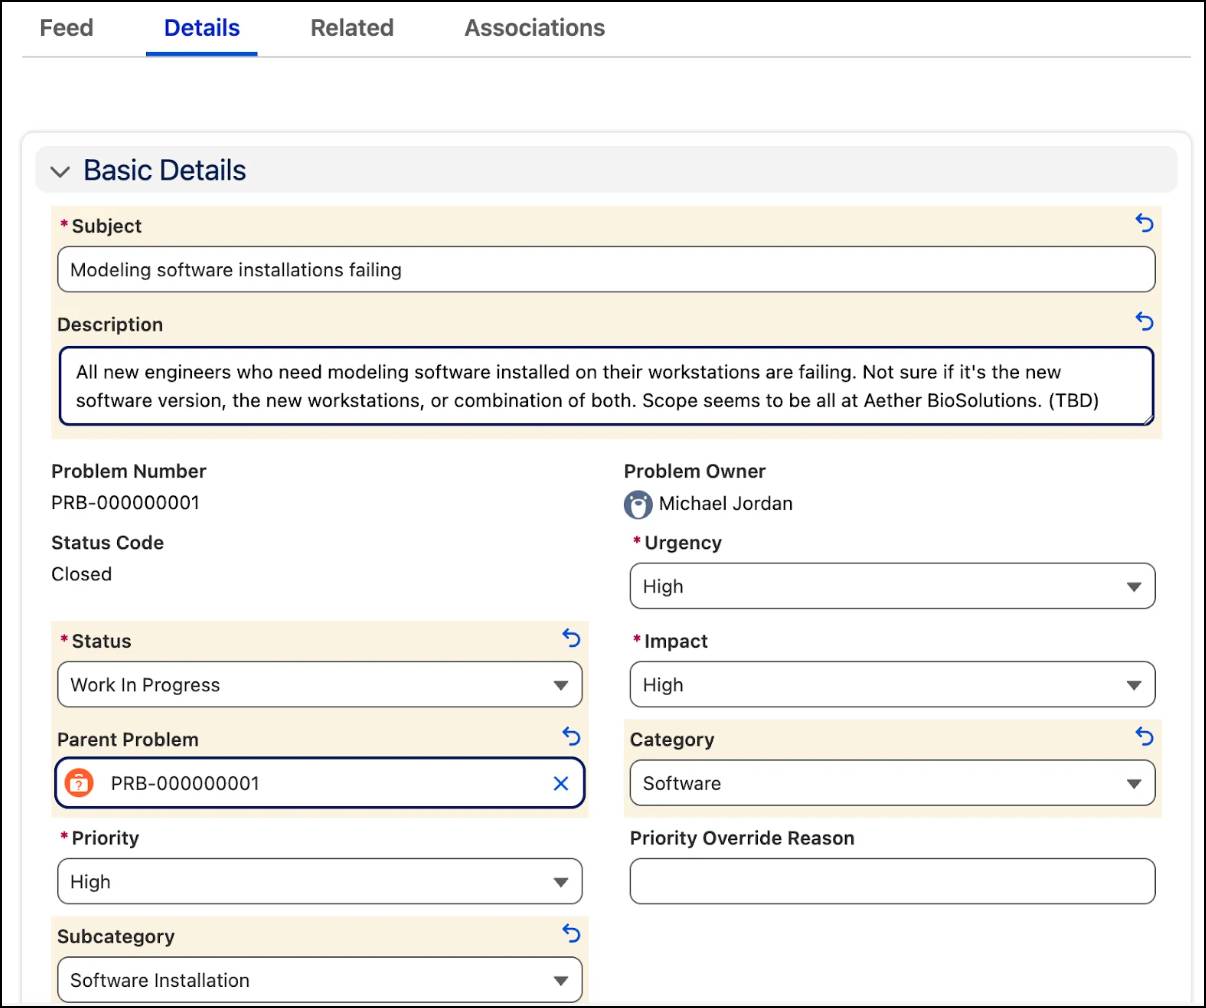Screen dimensions: 1206x1008
Task: Open the Status dropdown
Action: click(320, 685)
